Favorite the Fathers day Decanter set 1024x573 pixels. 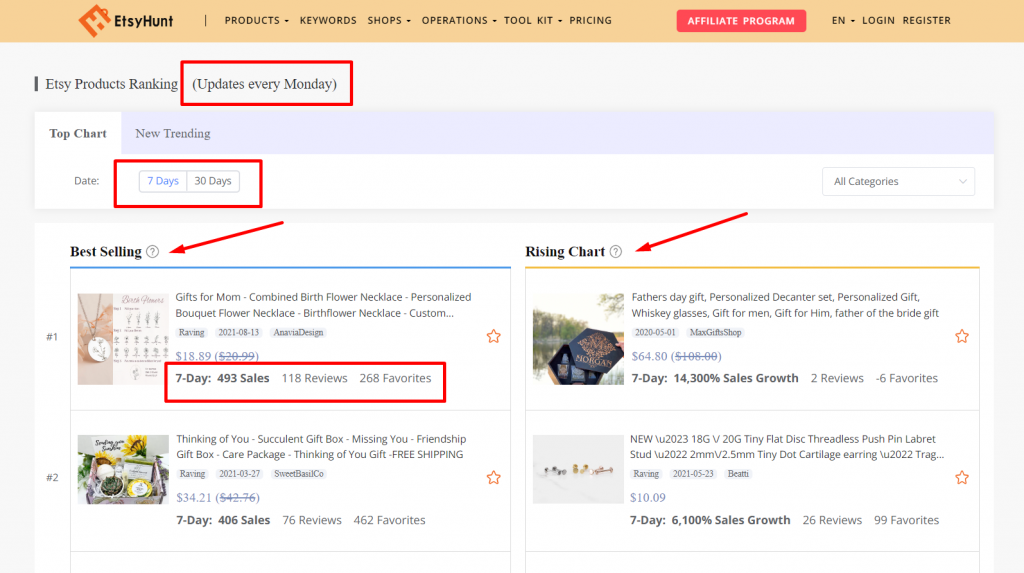[x=961, y=337]
